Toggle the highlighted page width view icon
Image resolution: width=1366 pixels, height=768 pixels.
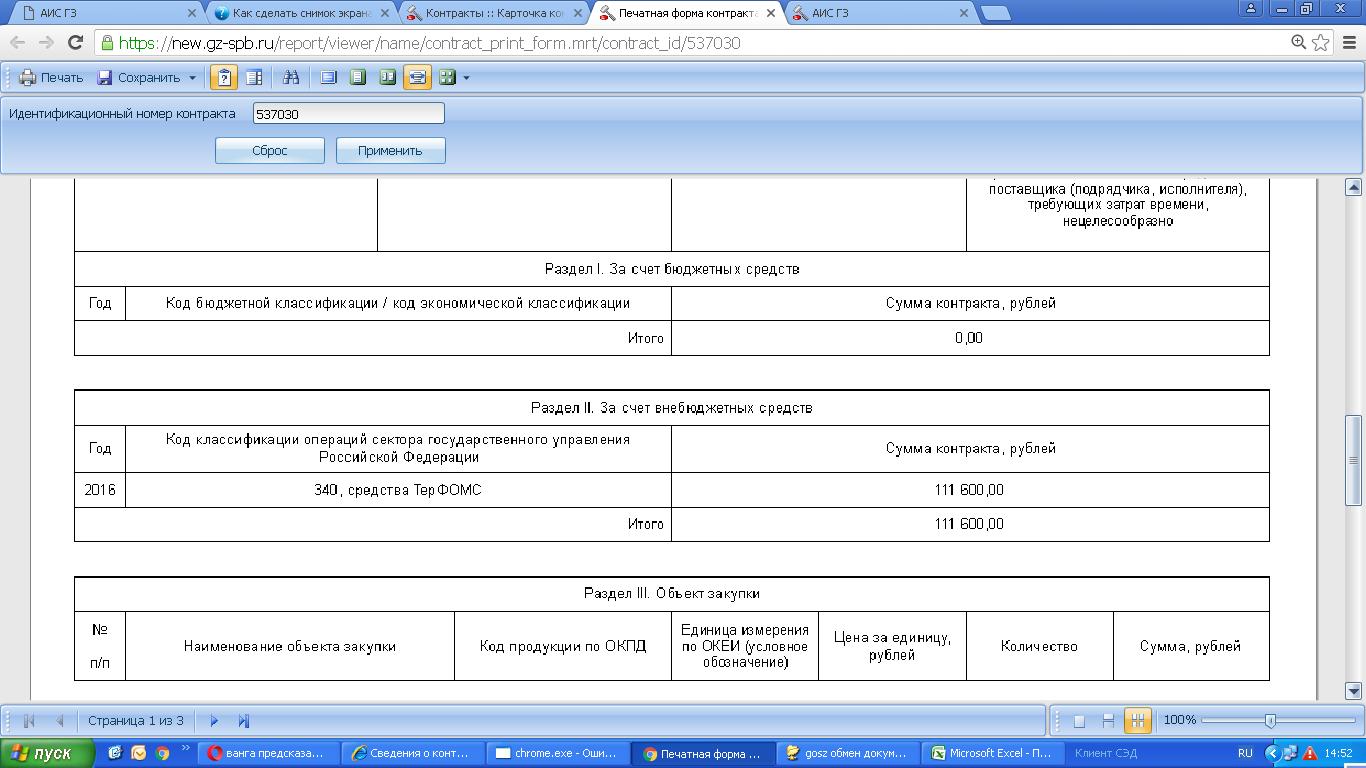[x=417, y=77]
